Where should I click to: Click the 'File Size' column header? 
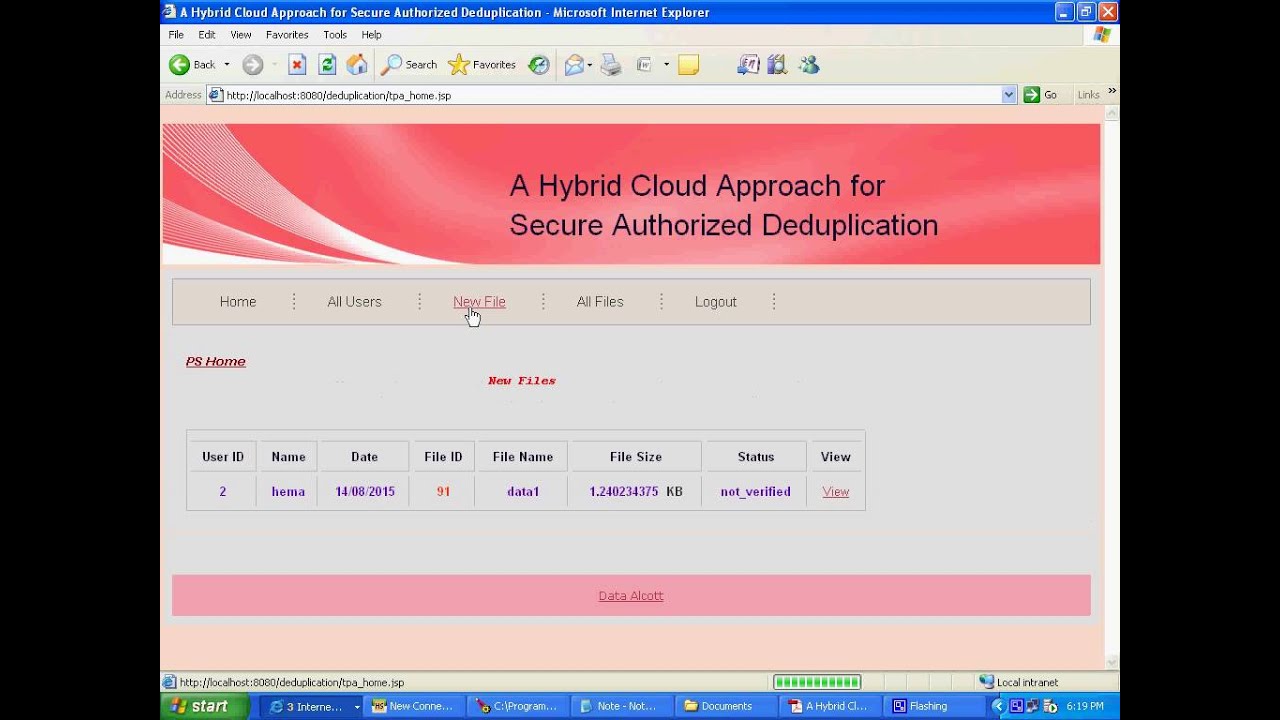point(636,457)
